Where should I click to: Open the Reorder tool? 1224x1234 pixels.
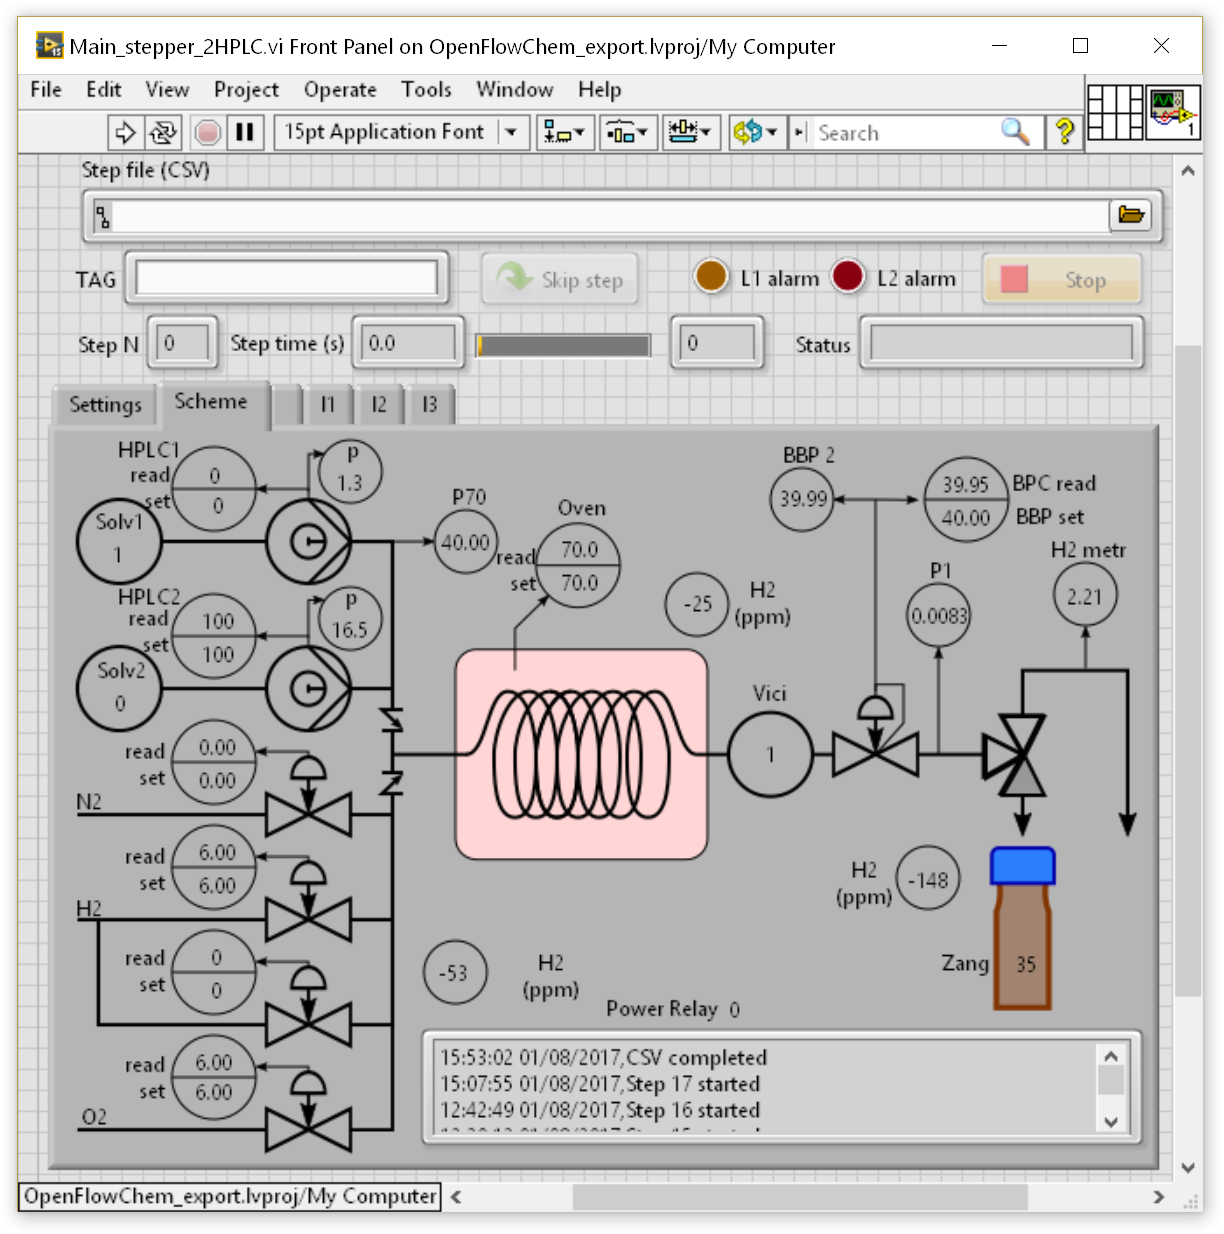click(754, 132)
